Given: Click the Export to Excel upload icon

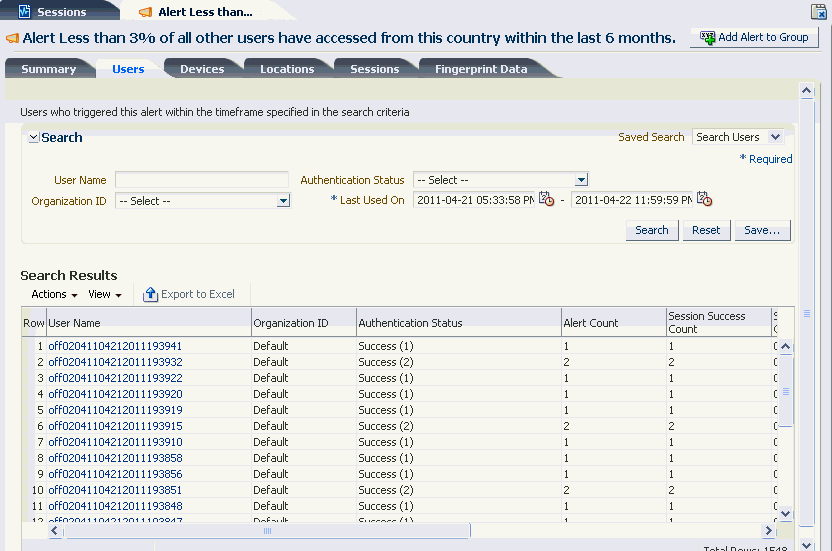Looking at the screenshot, I should point(150,294).
